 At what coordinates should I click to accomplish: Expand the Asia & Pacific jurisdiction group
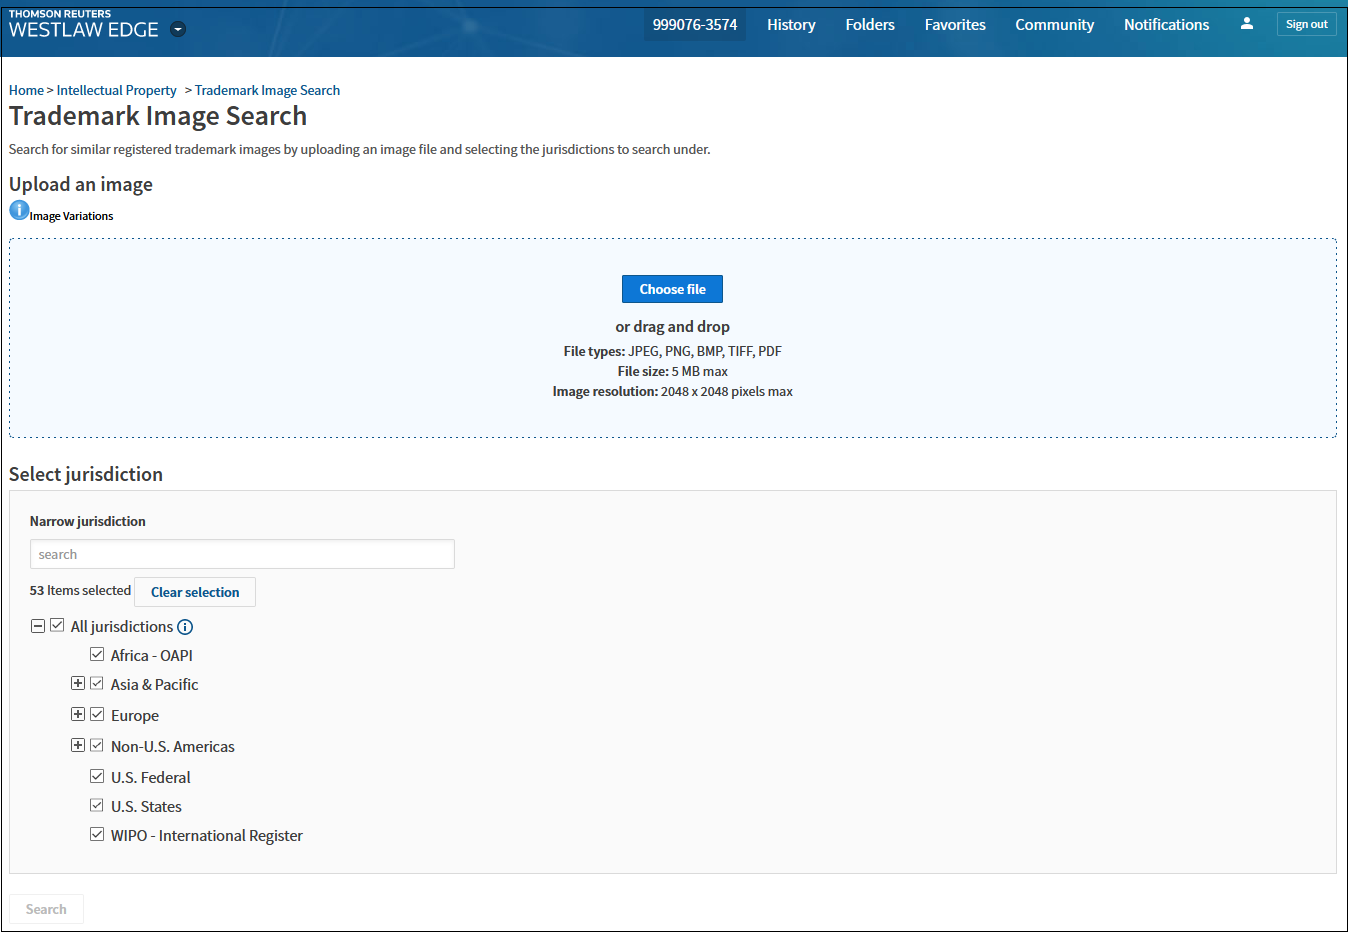click(78, 684)
